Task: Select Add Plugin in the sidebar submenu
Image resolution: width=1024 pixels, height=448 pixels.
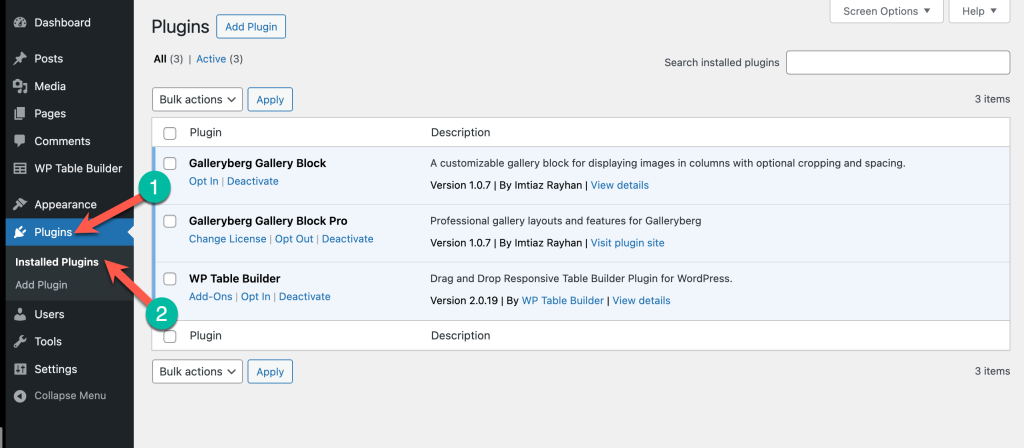Action: [41, 285]
